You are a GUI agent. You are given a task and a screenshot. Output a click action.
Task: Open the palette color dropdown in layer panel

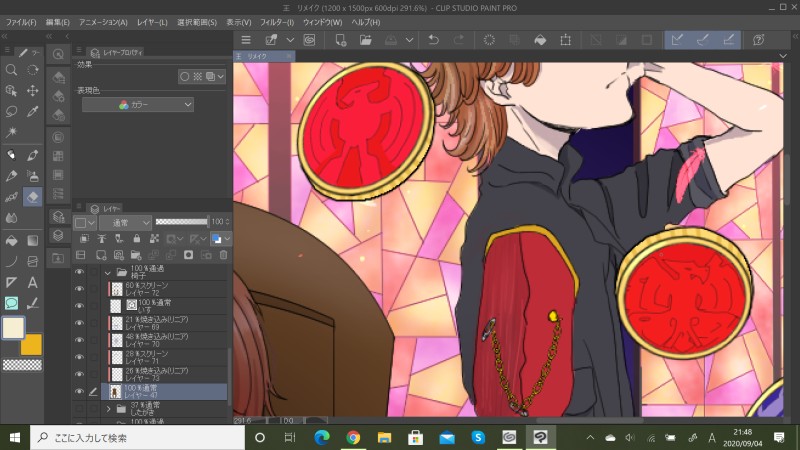coord(85,222)
